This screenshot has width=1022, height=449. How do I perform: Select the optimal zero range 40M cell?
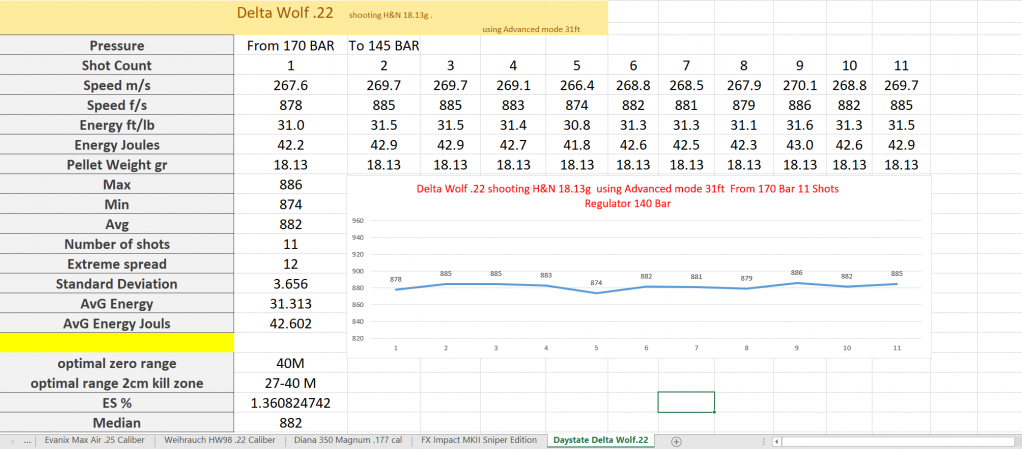point(291,364)
